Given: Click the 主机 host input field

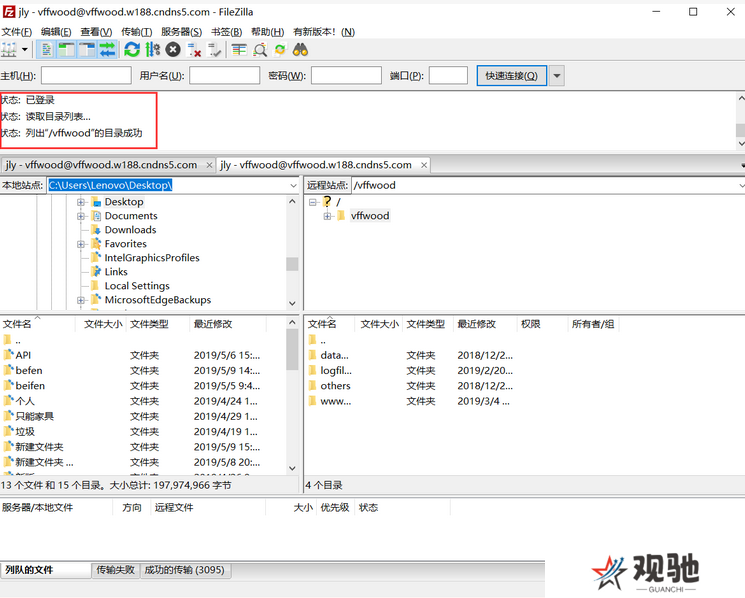Looking at the screenshot, I should point(86,76).
